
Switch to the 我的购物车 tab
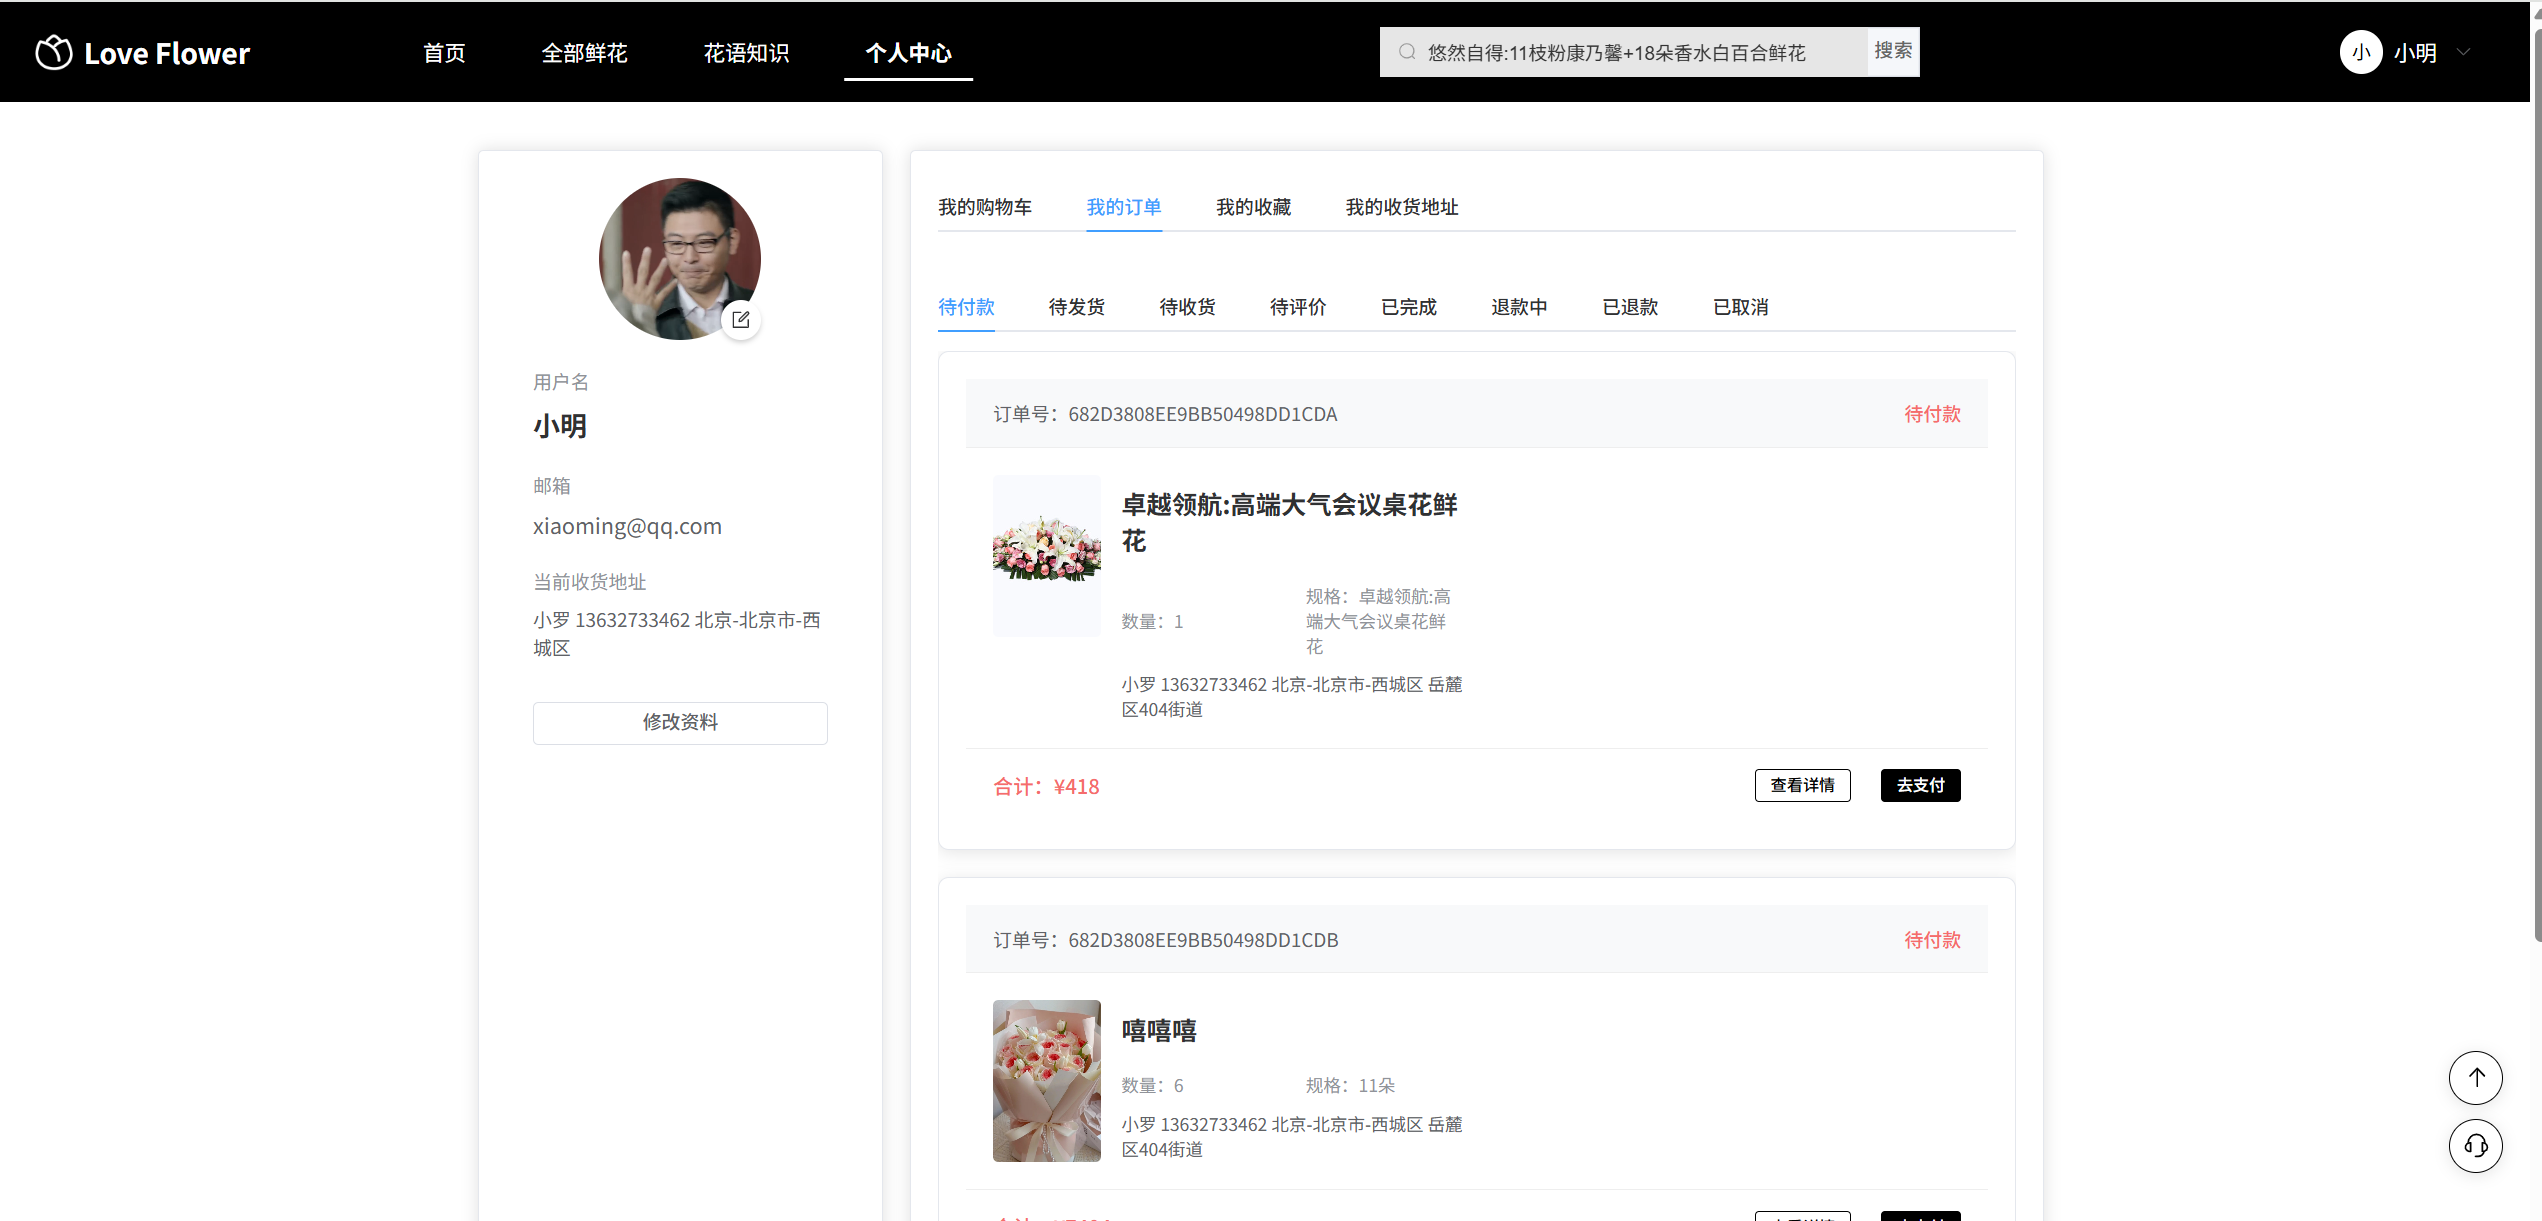984,207
